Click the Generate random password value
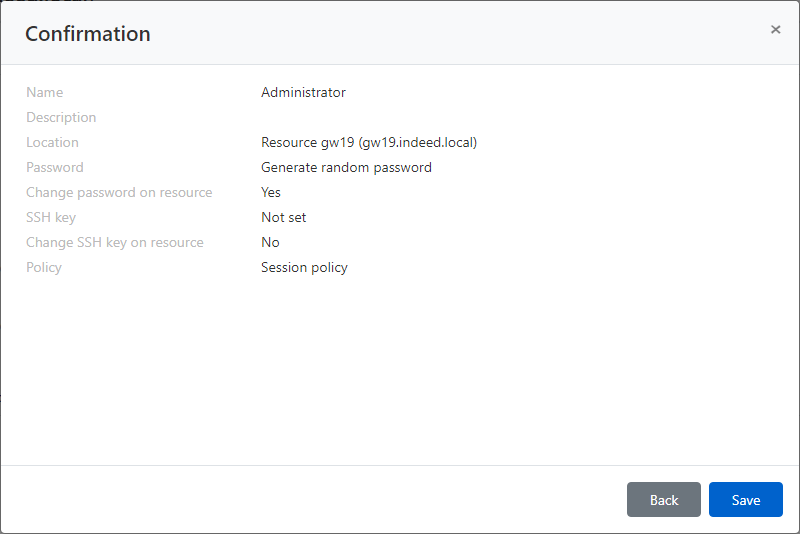This screenshot has width=800, height=534. click(346, 167)
